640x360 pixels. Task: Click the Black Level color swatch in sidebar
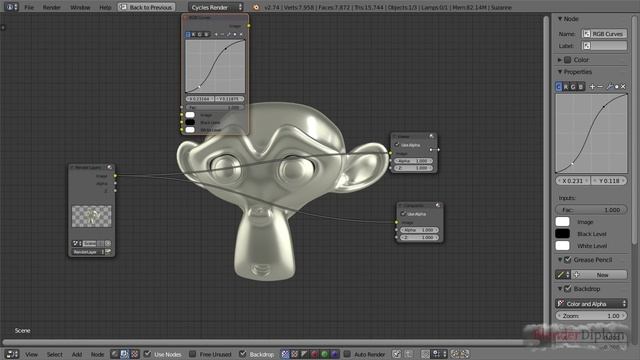[562, 233]
